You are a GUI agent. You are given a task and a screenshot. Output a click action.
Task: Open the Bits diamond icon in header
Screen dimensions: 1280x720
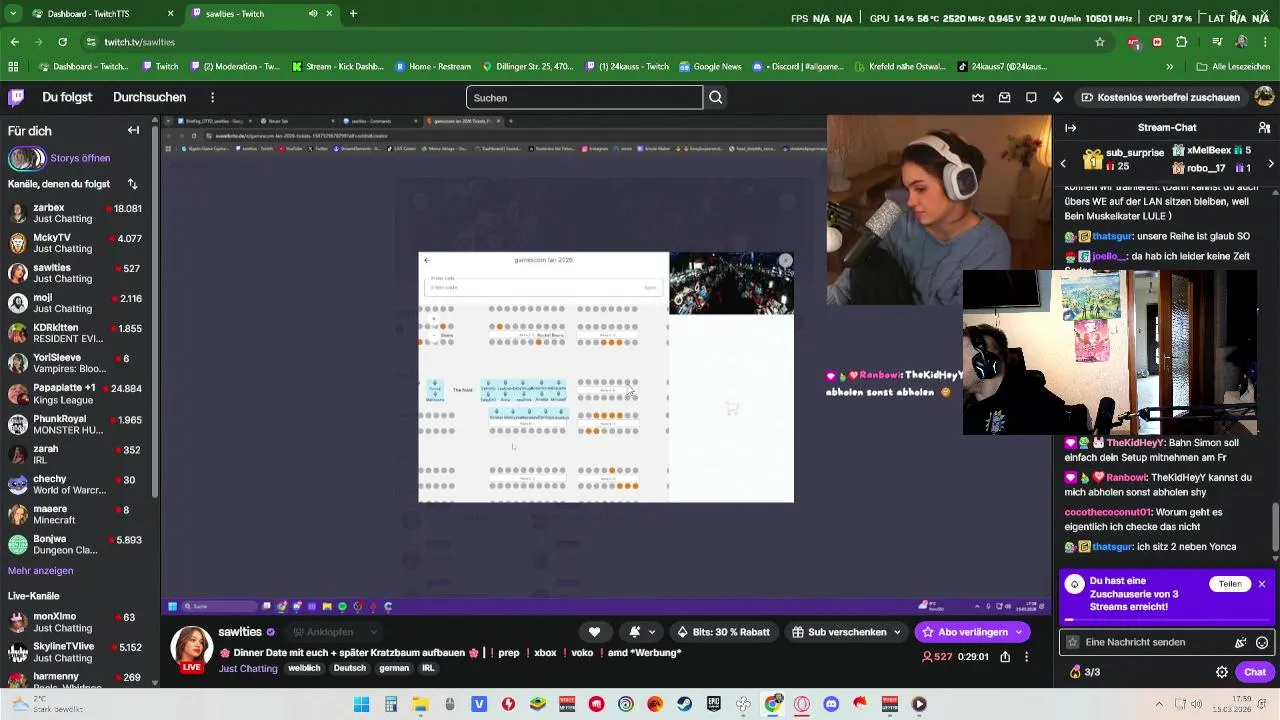point(1058,97)
